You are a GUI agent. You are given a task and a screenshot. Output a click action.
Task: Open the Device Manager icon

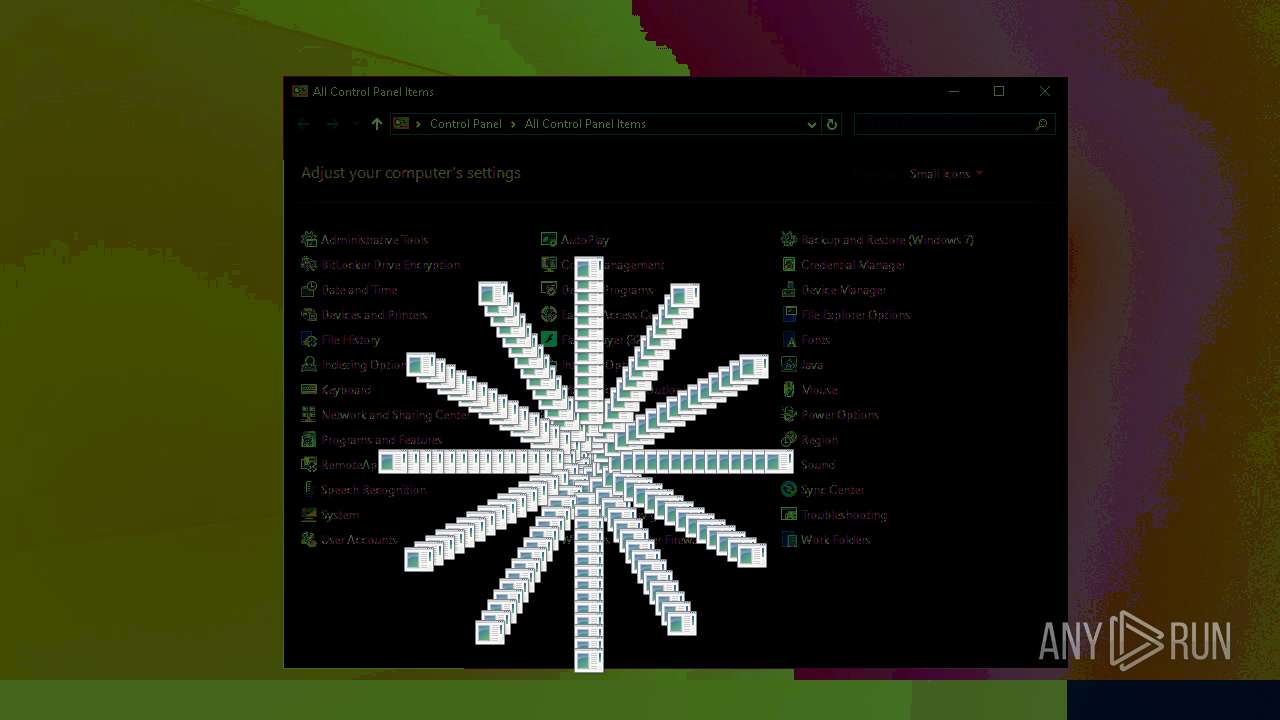tap(789, 290)
